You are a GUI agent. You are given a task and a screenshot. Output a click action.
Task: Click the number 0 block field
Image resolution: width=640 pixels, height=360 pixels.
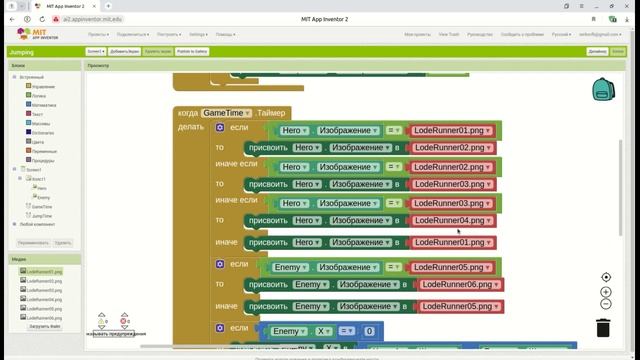[x=369, y=331]
